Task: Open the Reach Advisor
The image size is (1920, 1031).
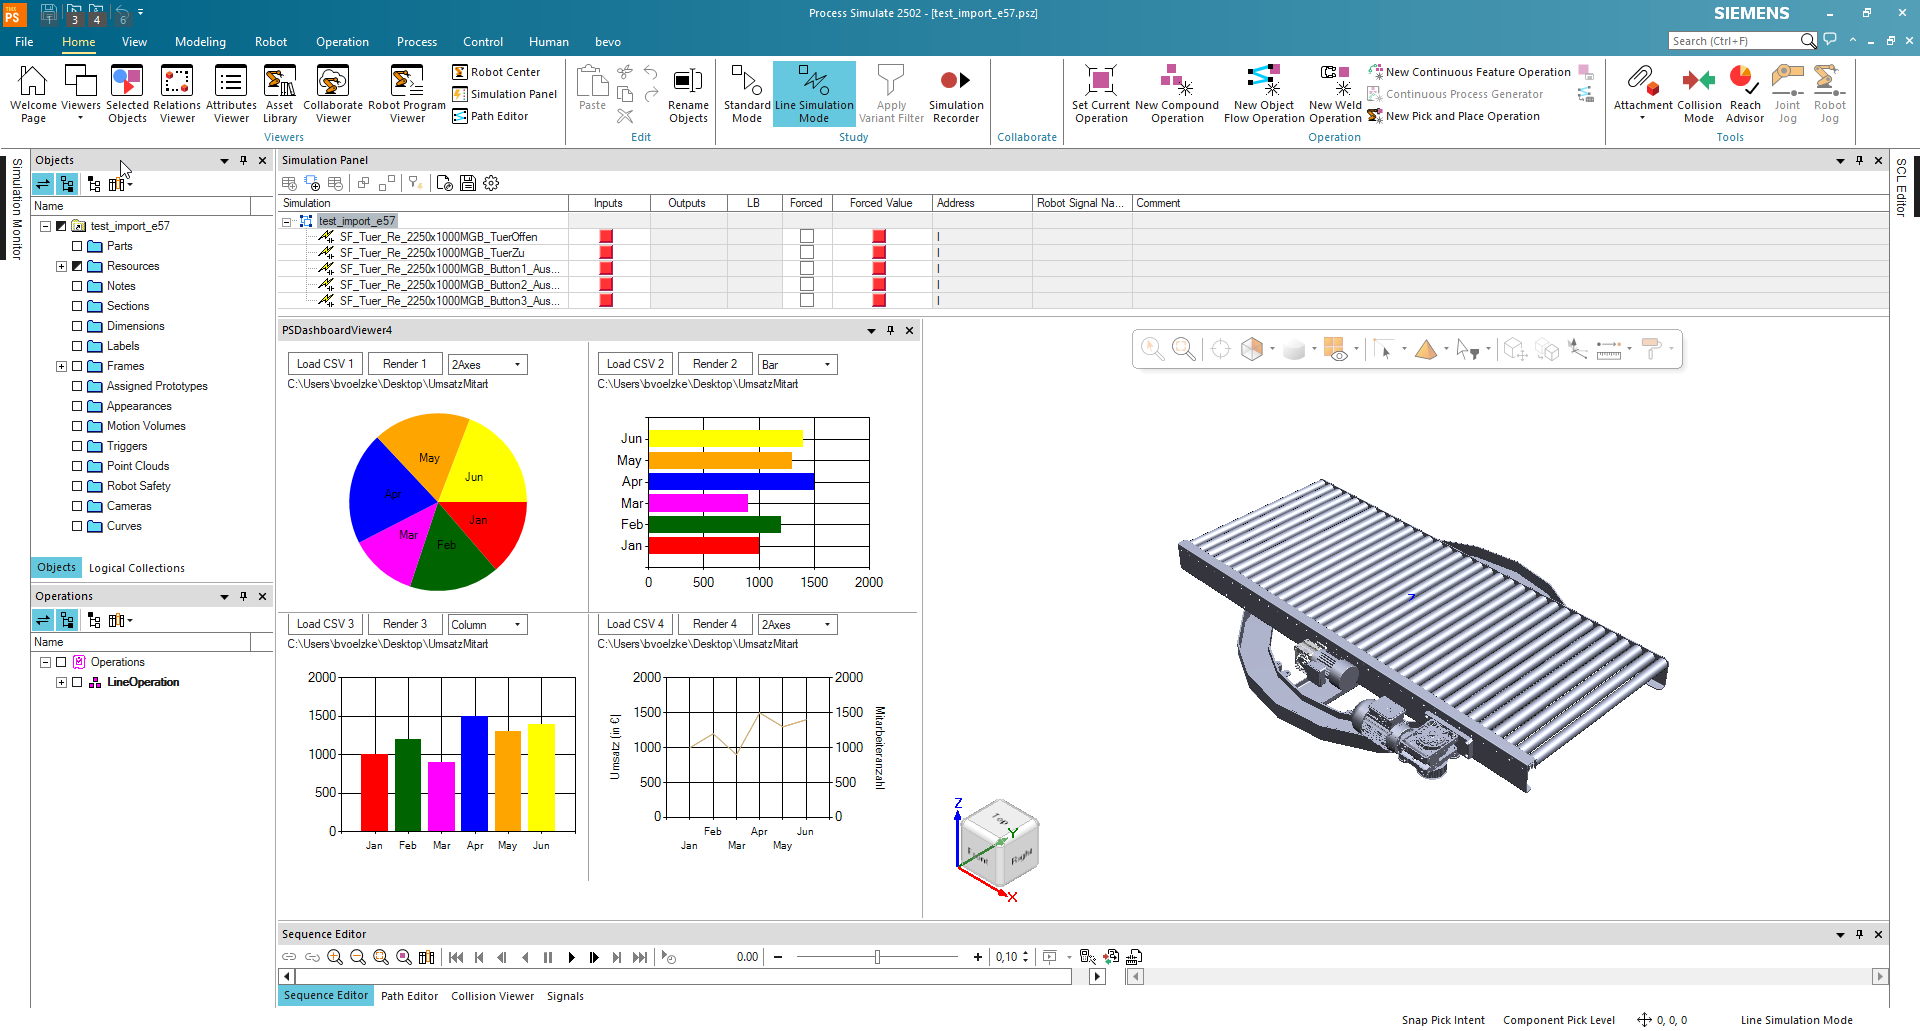Action: pyautogui.click(x=1745, y=94)
